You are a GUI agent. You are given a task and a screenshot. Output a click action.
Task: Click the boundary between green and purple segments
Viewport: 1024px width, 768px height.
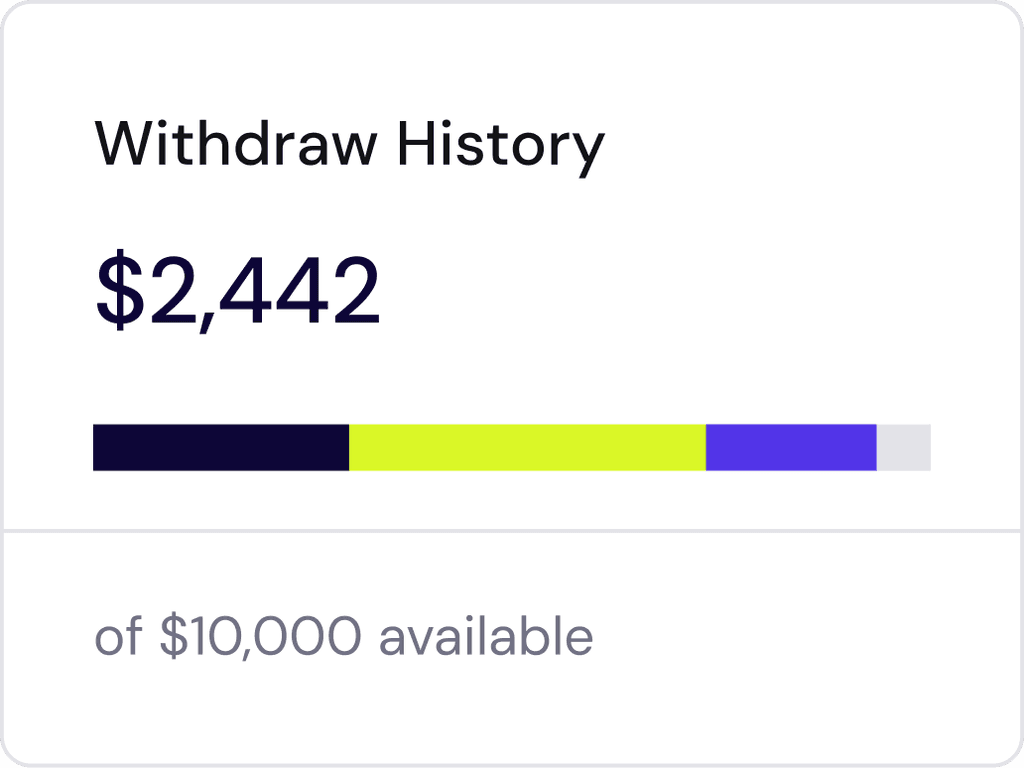(706, 447)
